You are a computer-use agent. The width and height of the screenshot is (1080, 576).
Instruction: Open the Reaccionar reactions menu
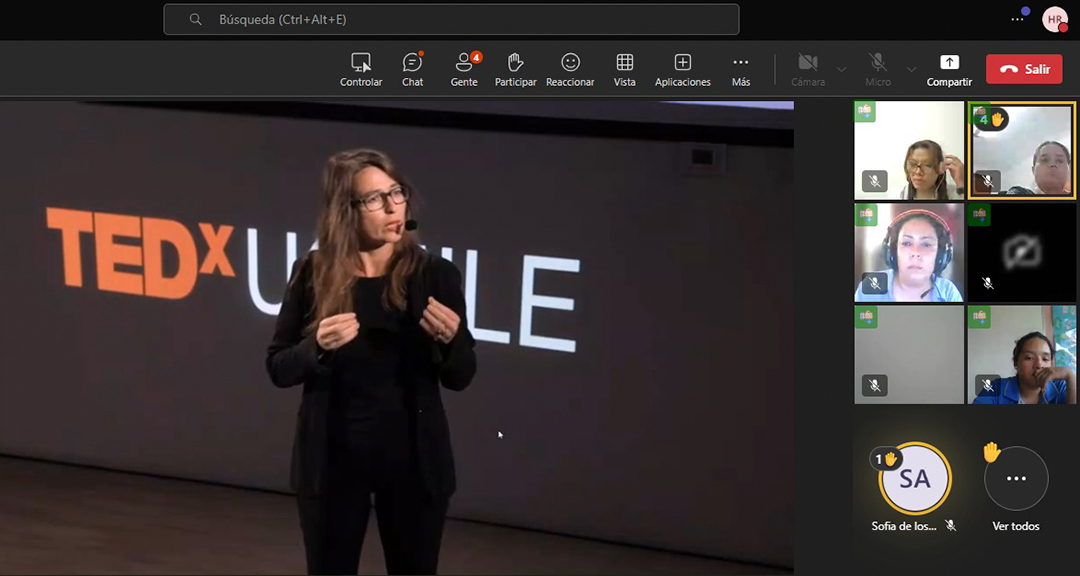(570, 70)
